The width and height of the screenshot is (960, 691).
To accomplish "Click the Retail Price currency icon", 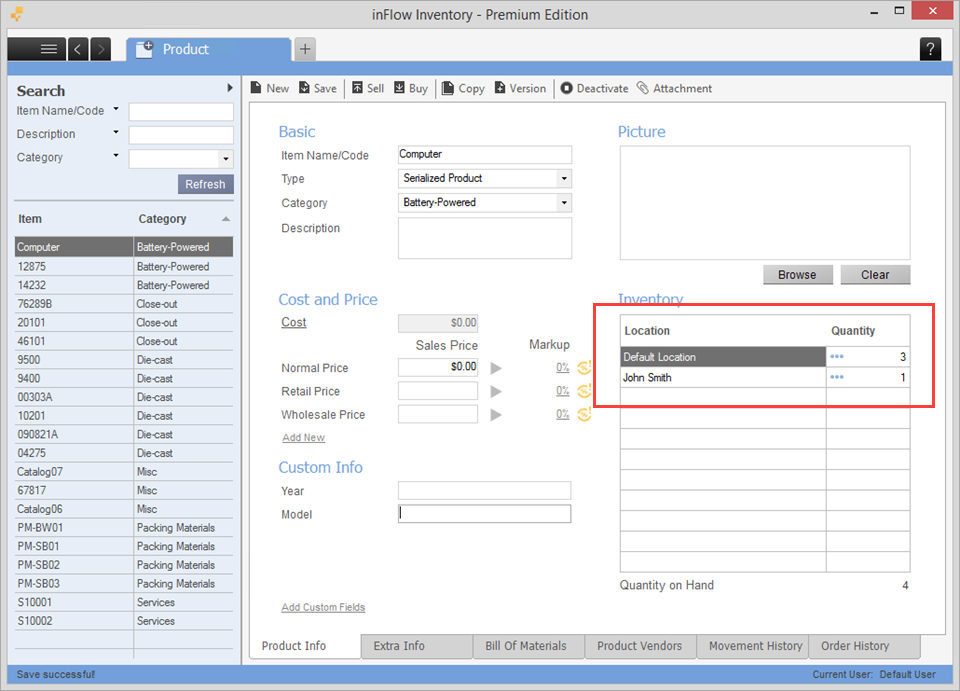I will 584,390.
